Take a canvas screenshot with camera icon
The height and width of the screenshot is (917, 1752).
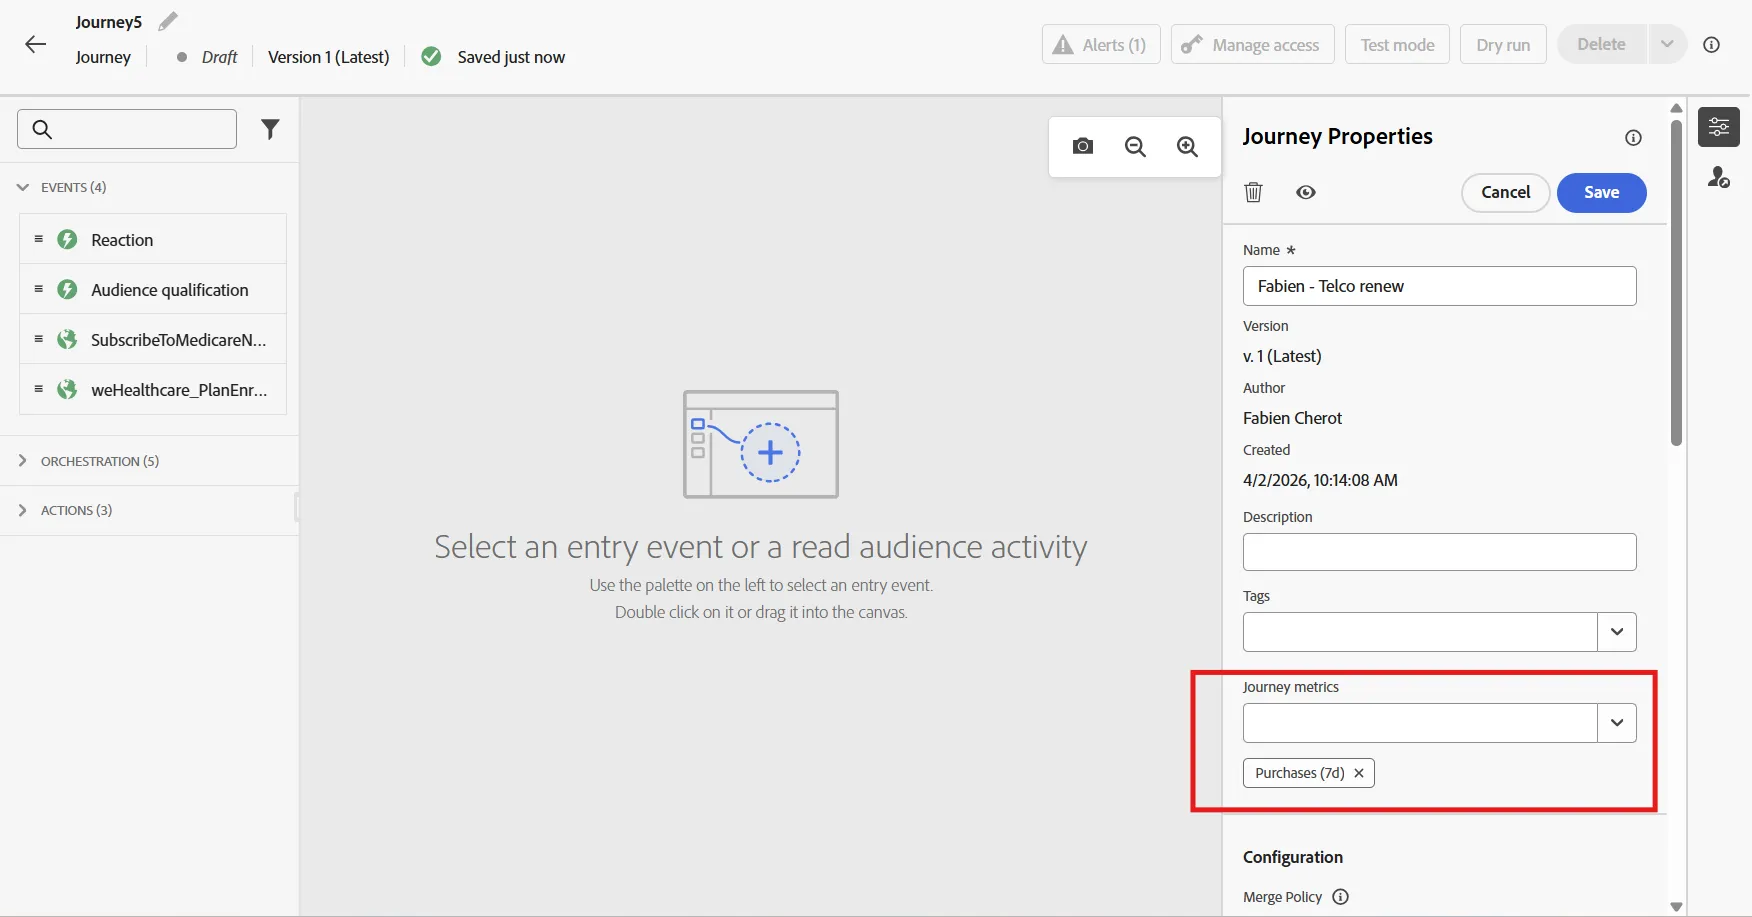coord(1083,146)
